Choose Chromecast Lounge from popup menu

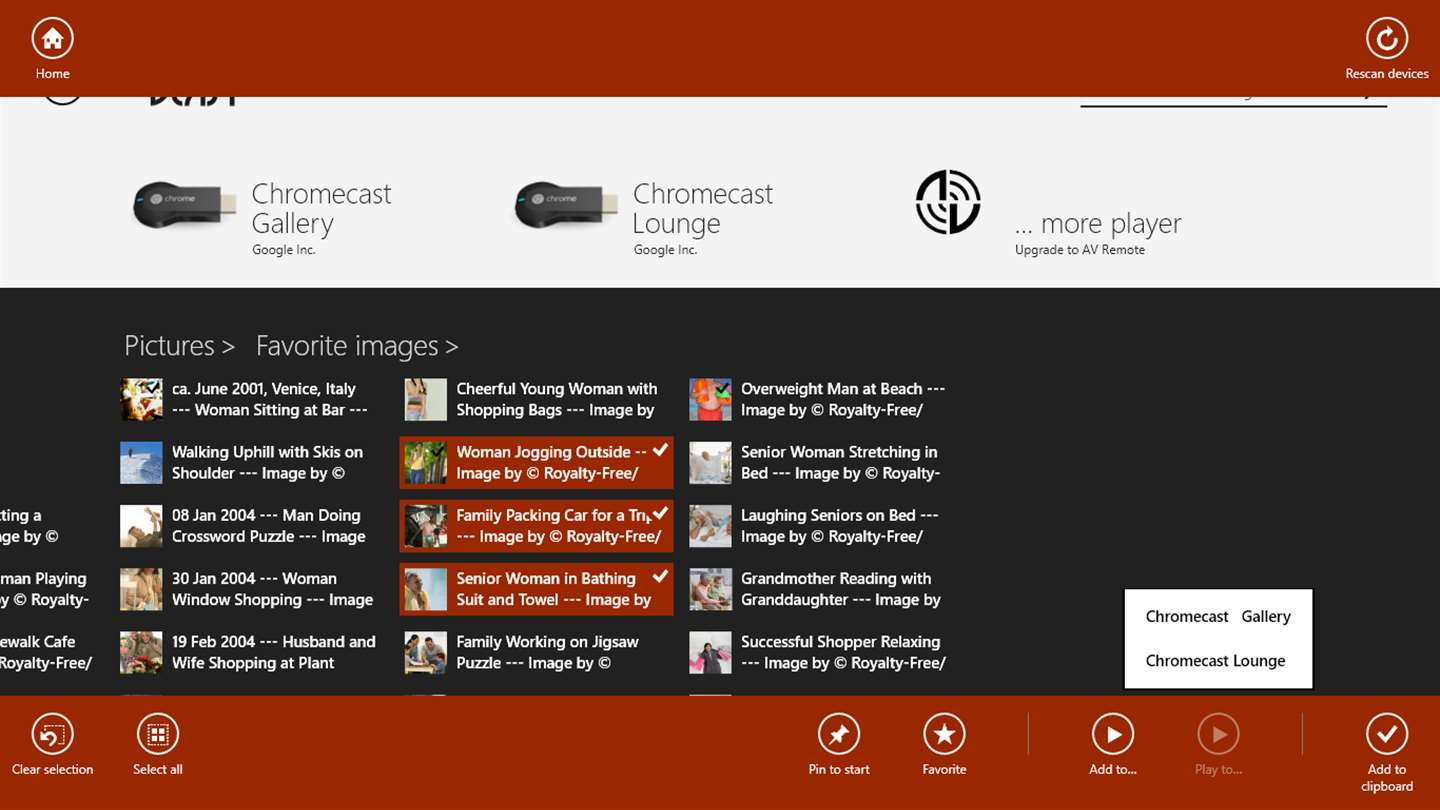[1218, 661]
